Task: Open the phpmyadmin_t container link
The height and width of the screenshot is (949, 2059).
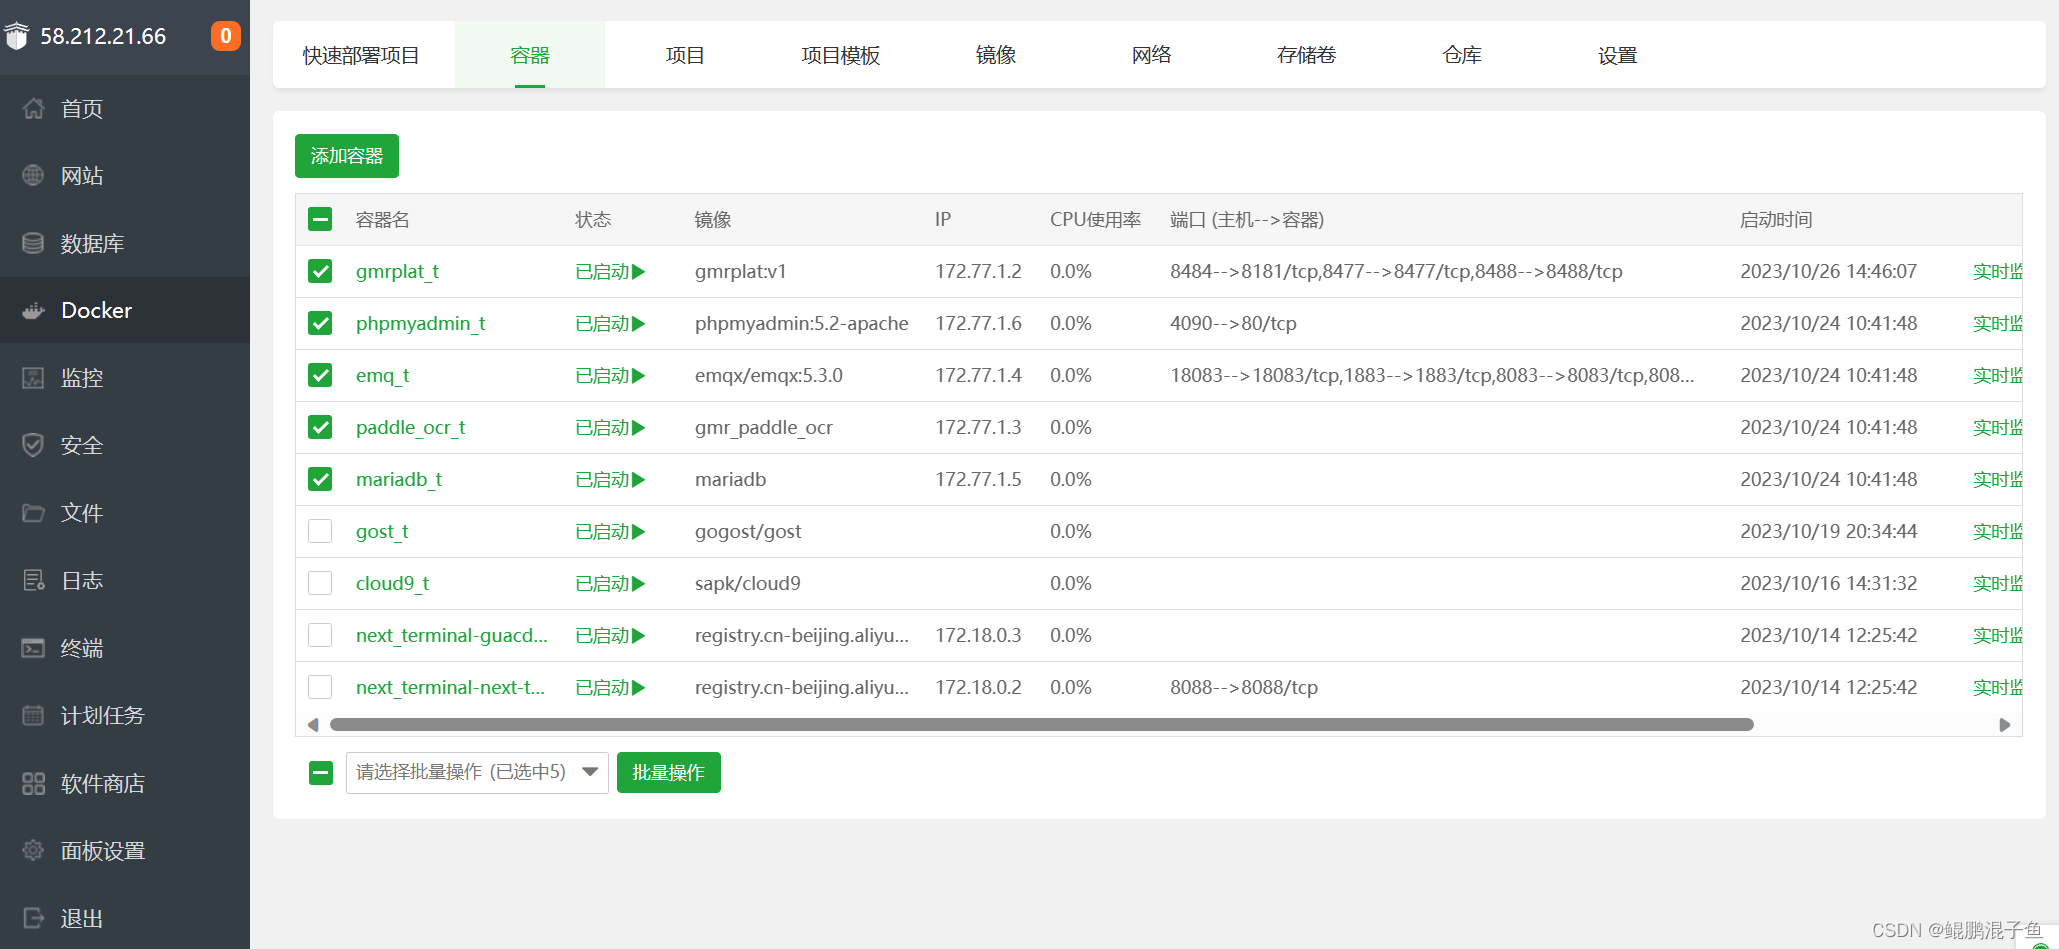Action: 421,324
